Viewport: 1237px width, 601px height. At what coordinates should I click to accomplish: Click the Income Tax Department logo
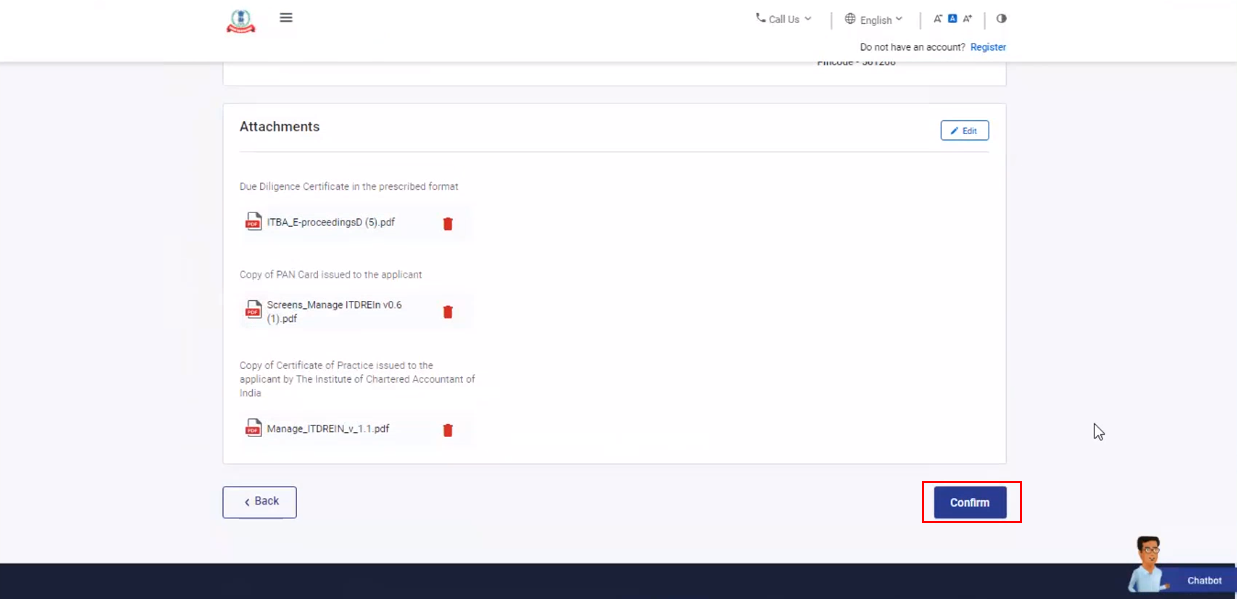click(241, 21)
